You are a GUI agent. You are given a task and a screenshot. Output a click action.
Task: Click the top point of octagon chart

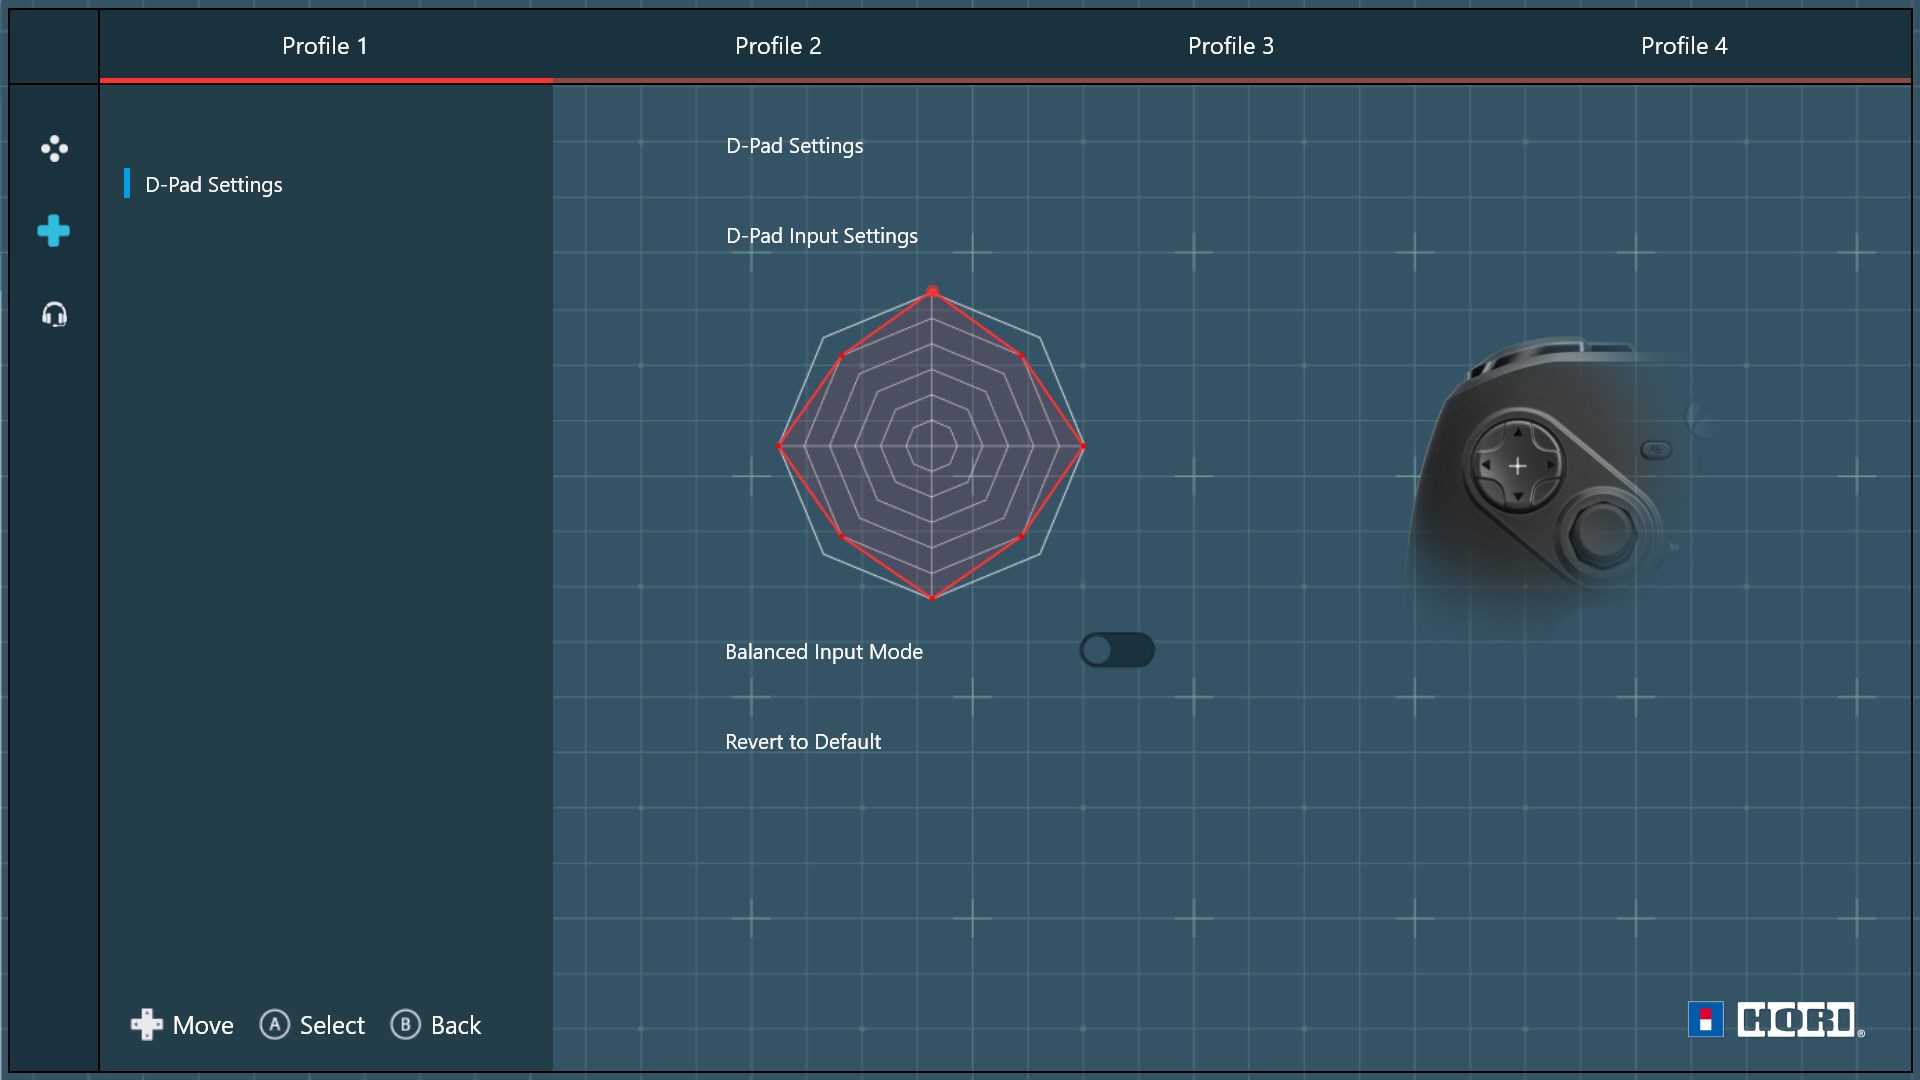tap(932, 291)
